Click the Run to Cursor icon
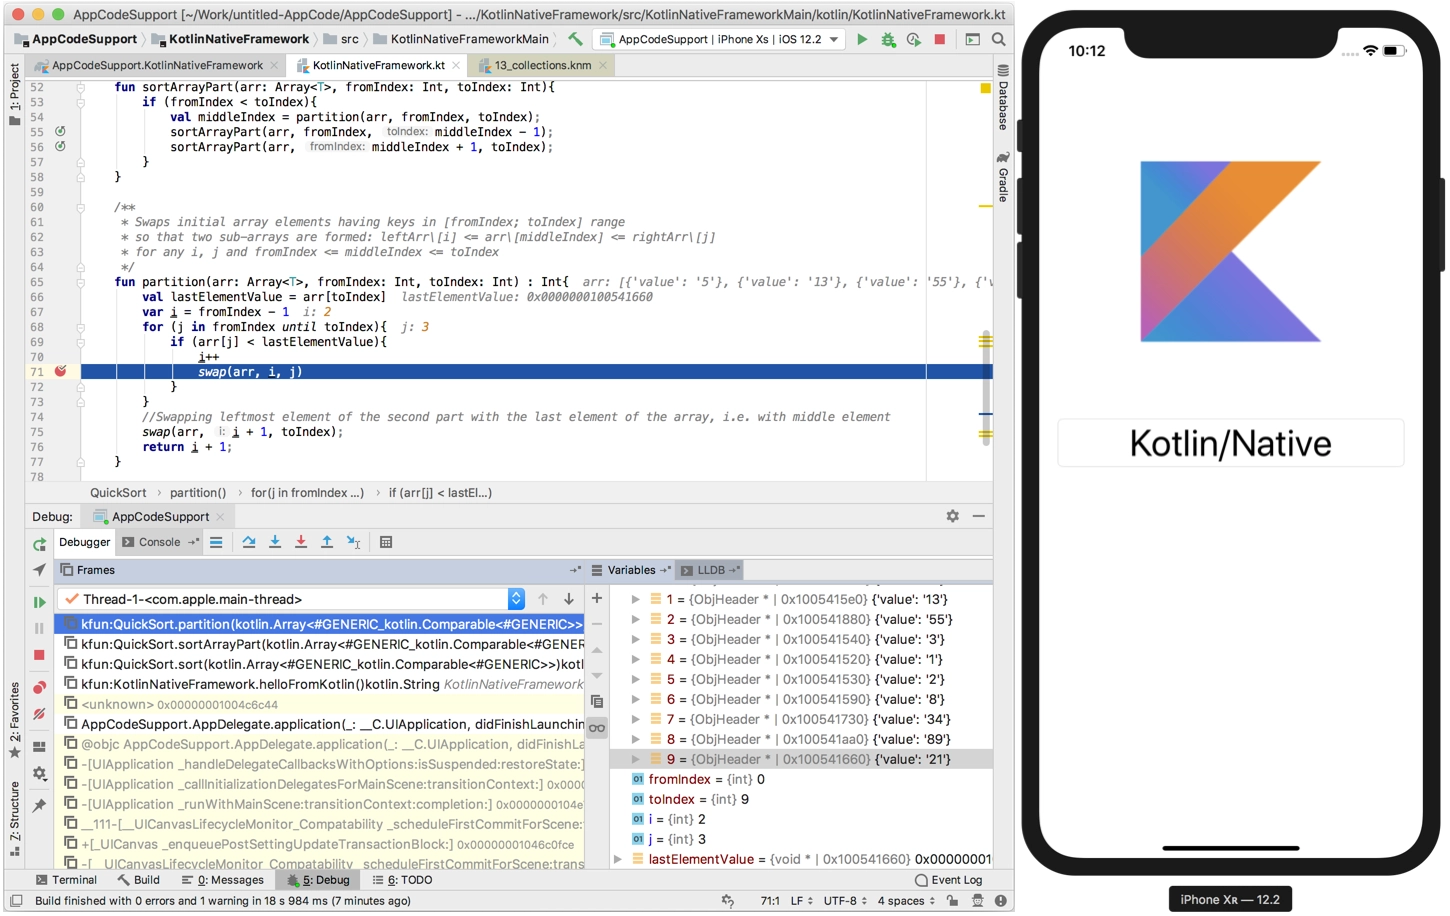 pyautogui.click(x=353, y=542)
